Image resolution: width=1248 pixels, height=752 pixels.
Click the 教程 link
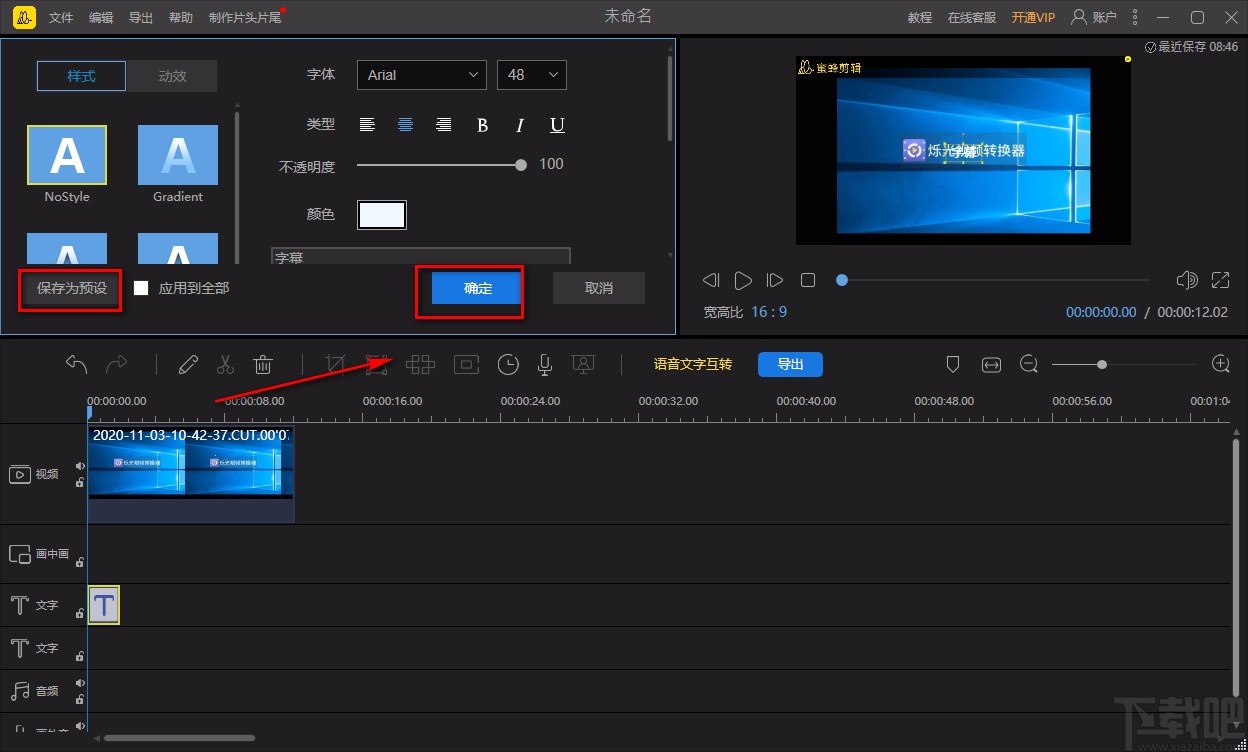920,18
